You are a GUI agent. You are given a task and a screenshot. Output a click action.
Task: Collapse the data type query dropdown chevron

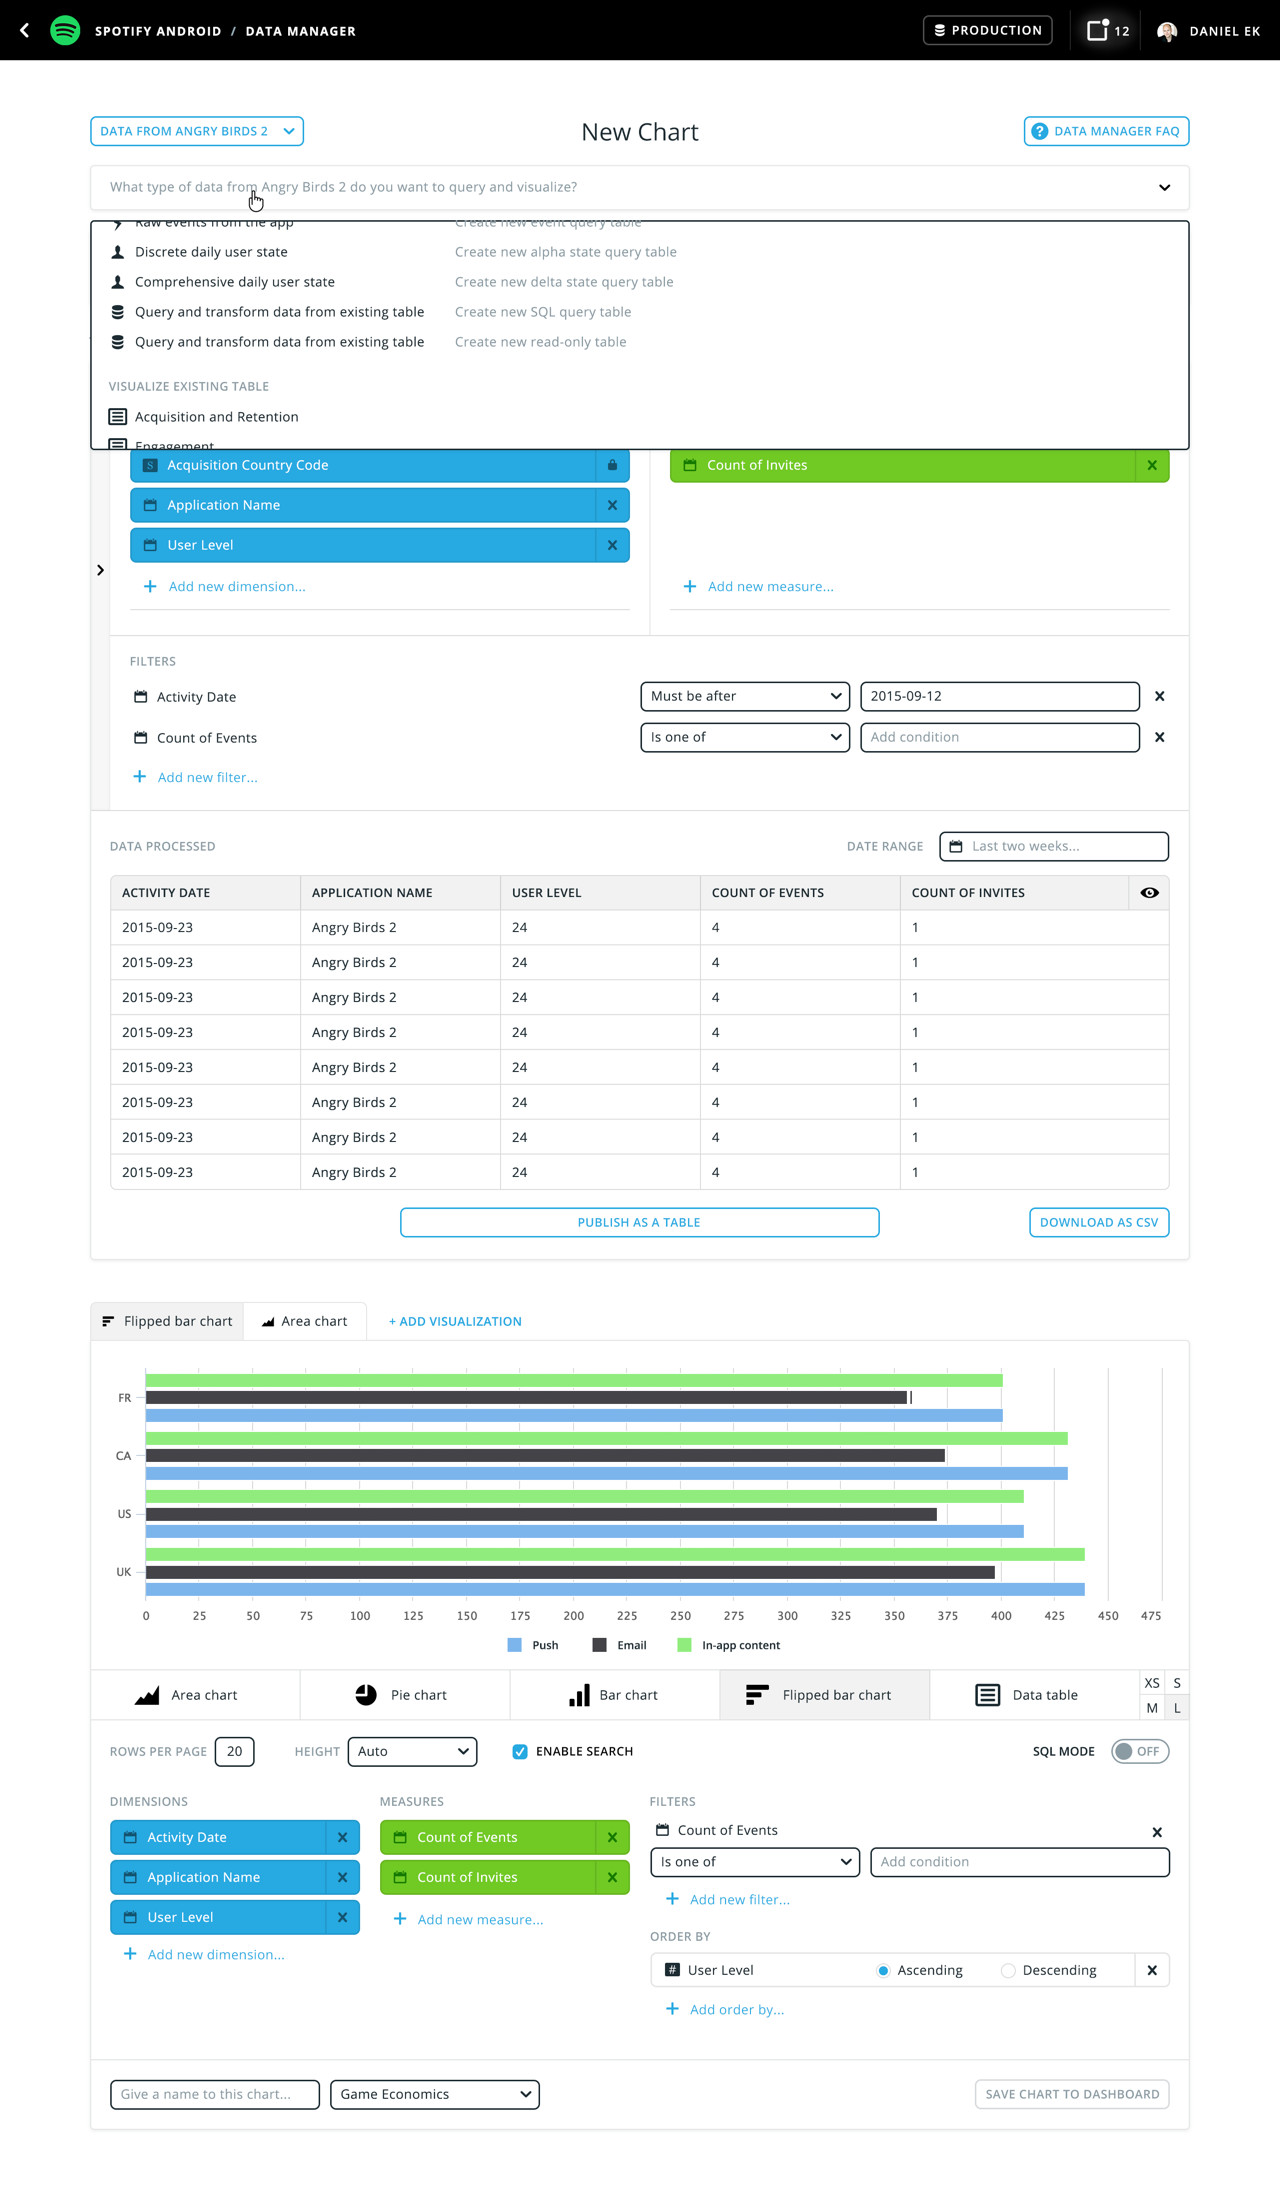click(1164, 187)
